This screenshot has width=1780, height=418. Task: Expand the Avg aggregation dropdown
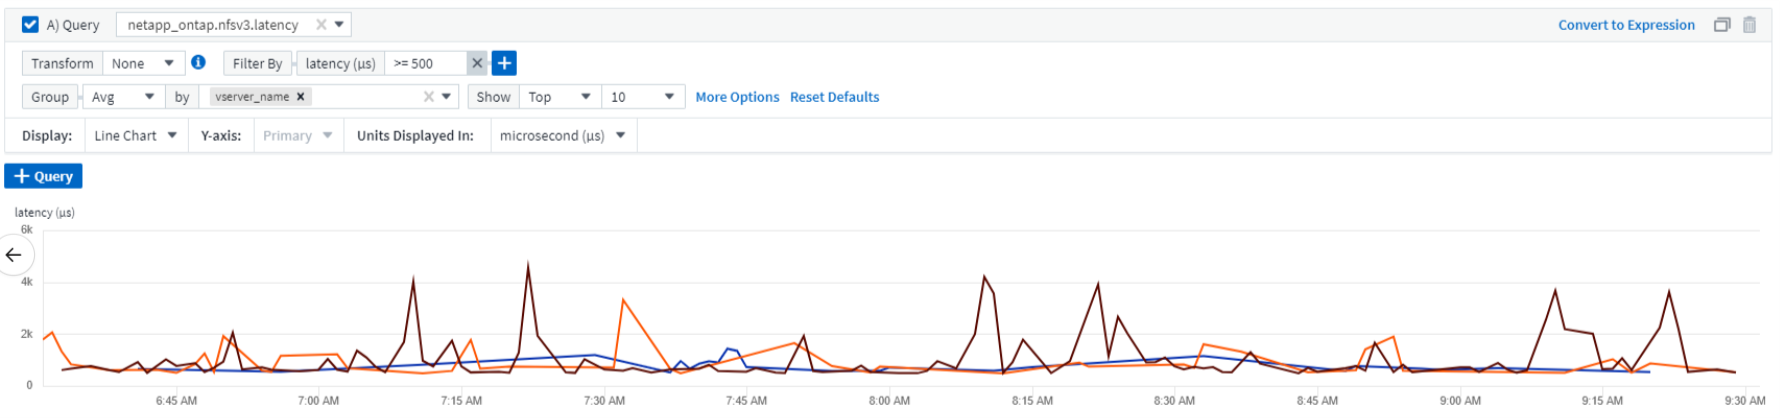pyautogui.click(x=123, y=97)
